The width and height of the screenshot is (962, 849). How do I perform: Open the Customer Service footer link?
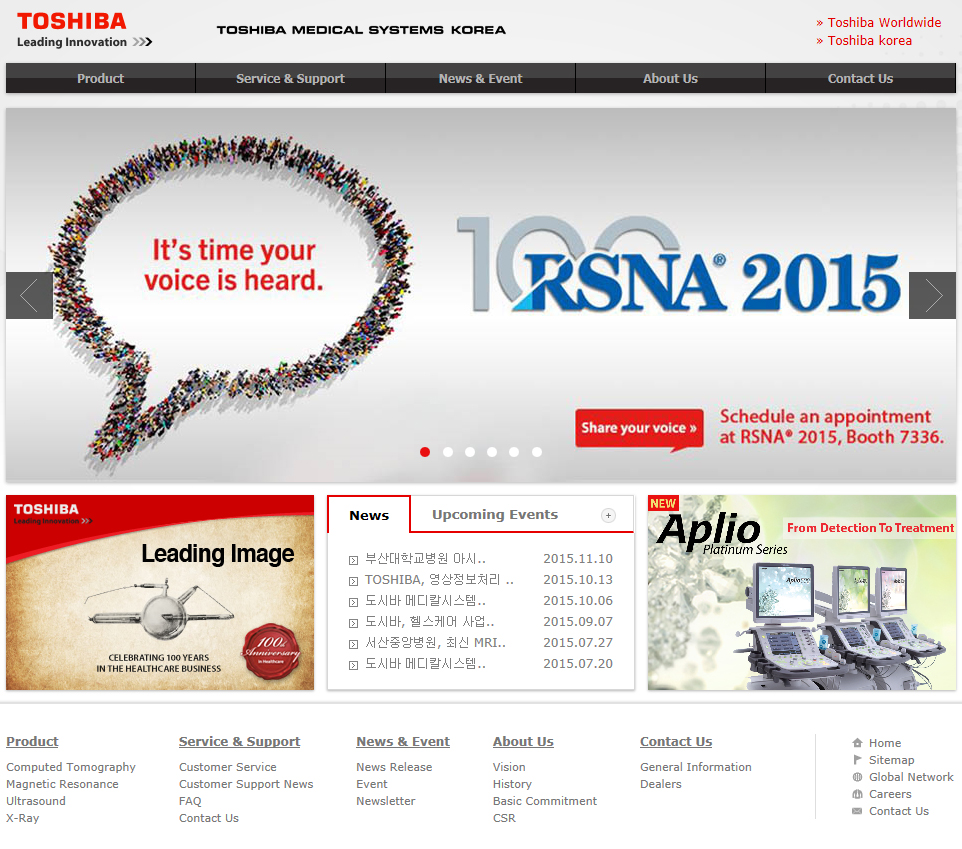point(228,767)
